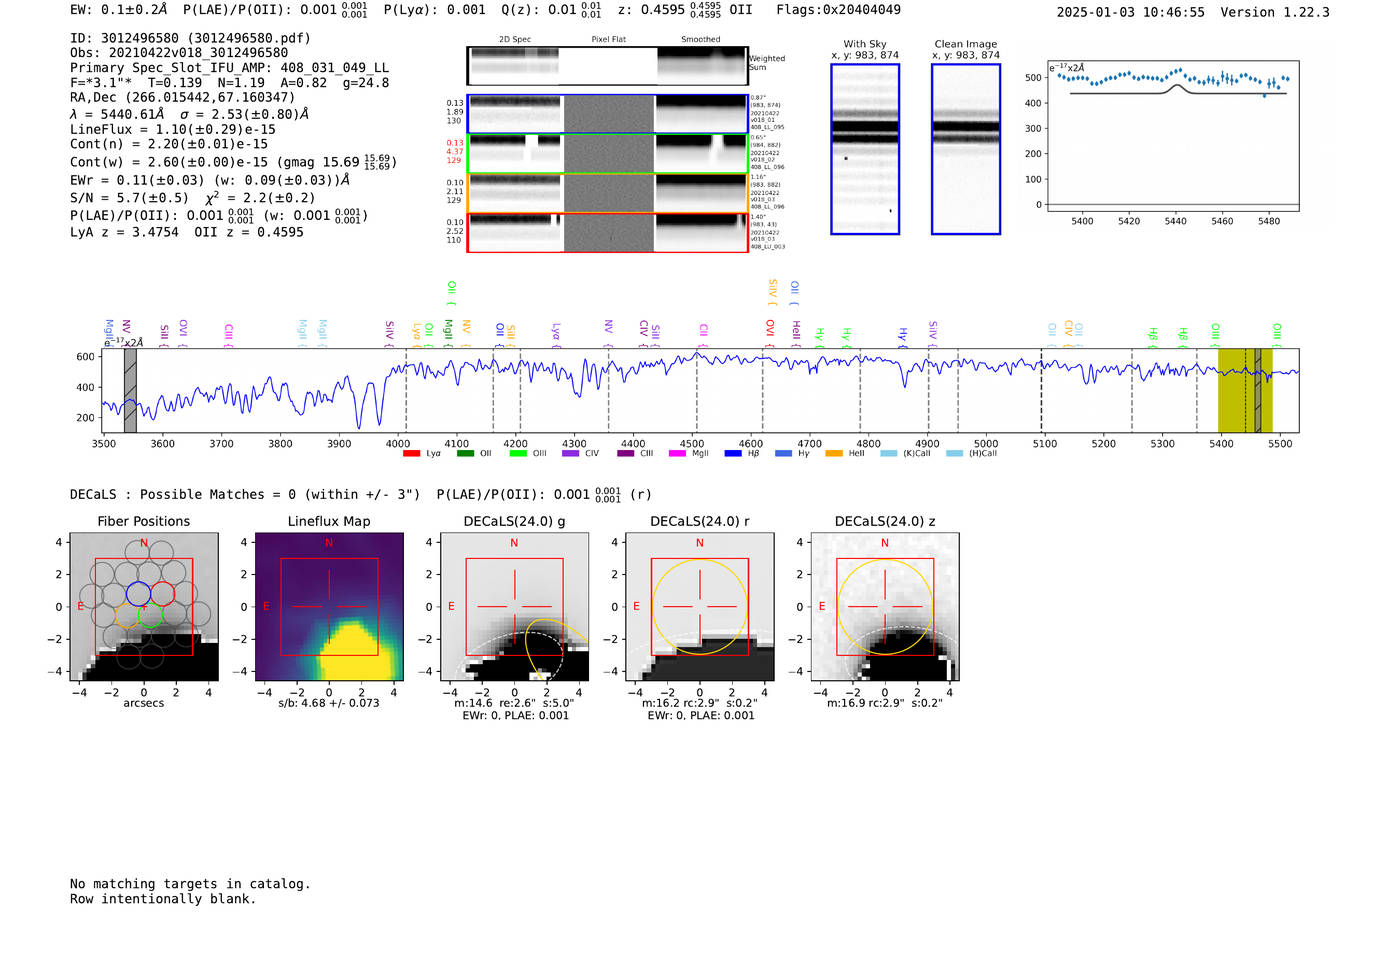1400x953 pixels.
Task: Select the green-bordered 2D spectrum row
Action: click(x=607, y=154)
